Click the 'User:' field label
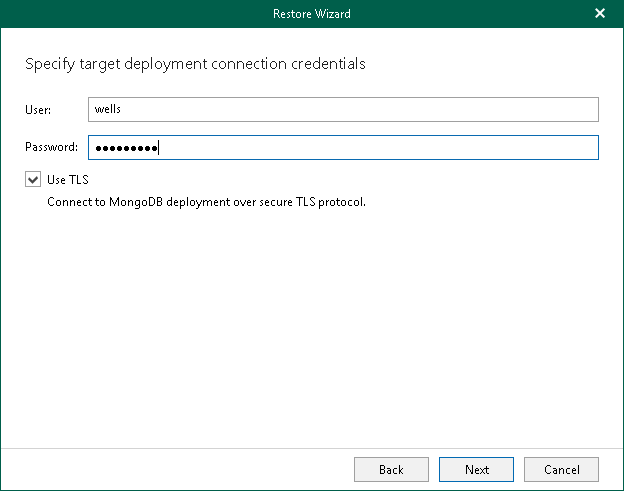624x491 pixels. (x=39, y=109)
